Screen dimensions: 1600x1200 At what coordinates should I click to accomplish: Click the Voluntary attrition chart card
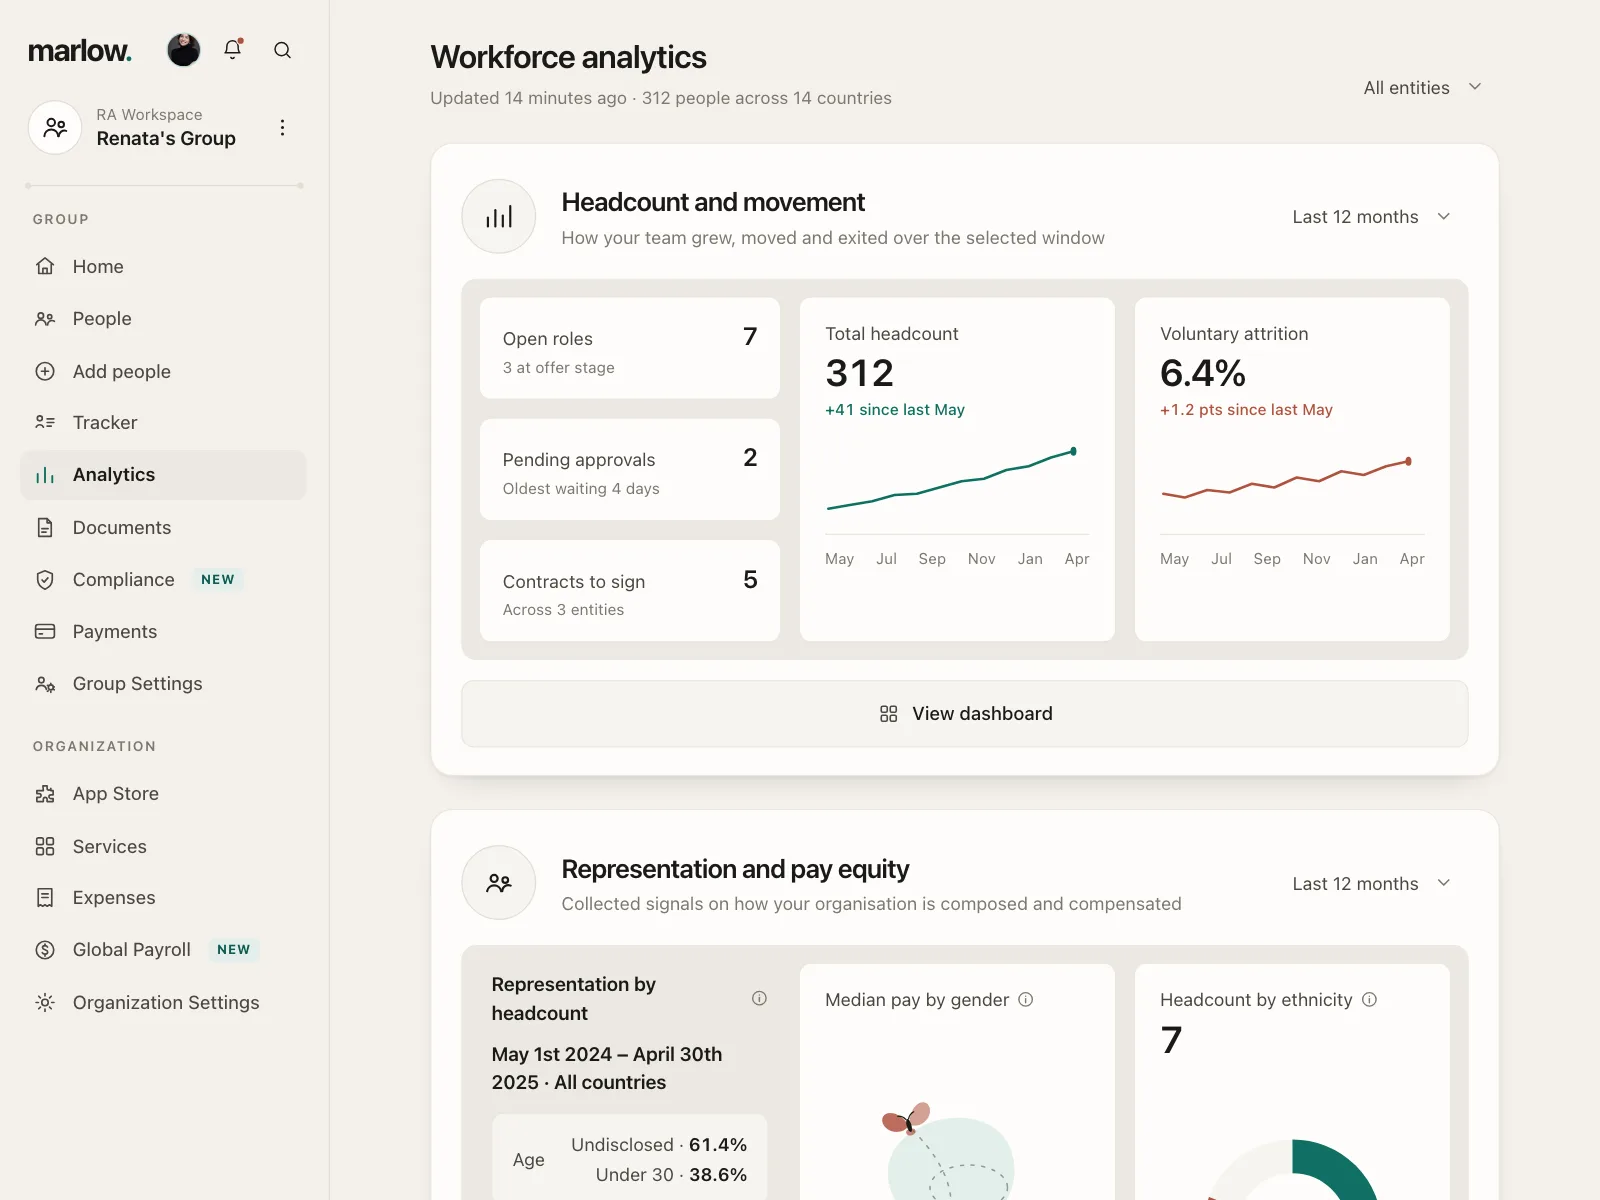1292,469
